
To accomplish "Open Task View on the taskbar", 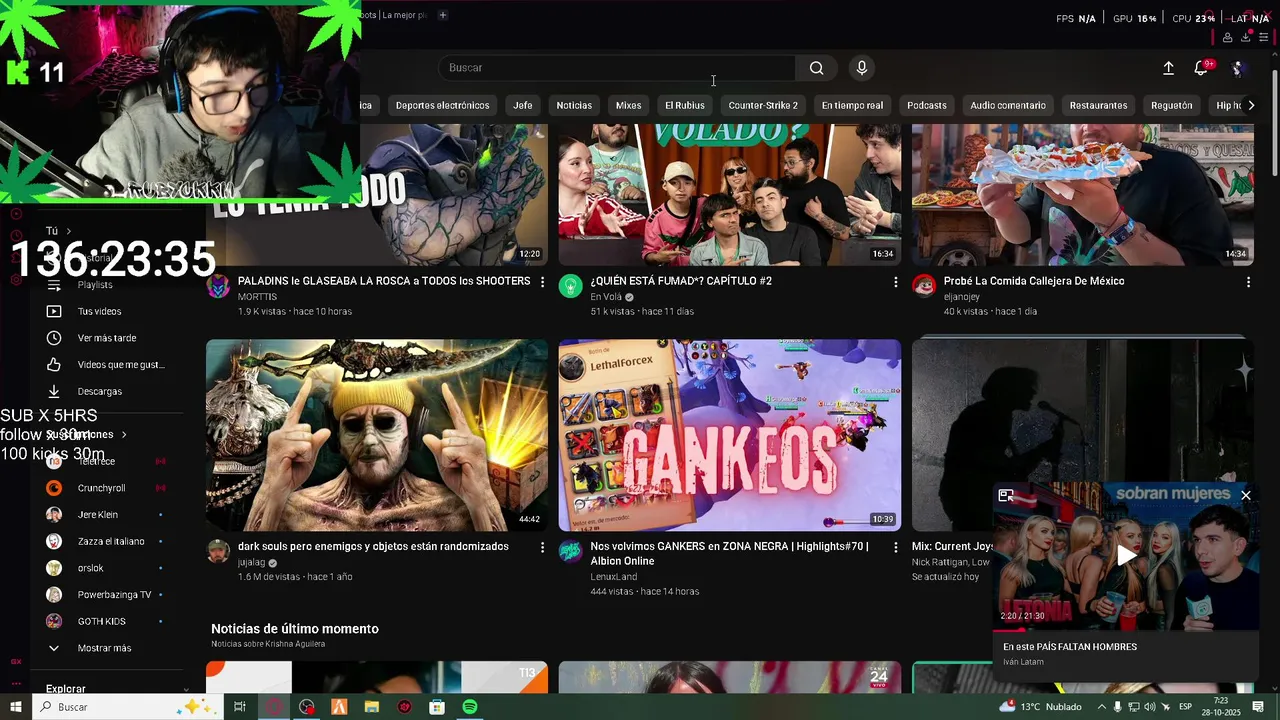I will (240, 707).
